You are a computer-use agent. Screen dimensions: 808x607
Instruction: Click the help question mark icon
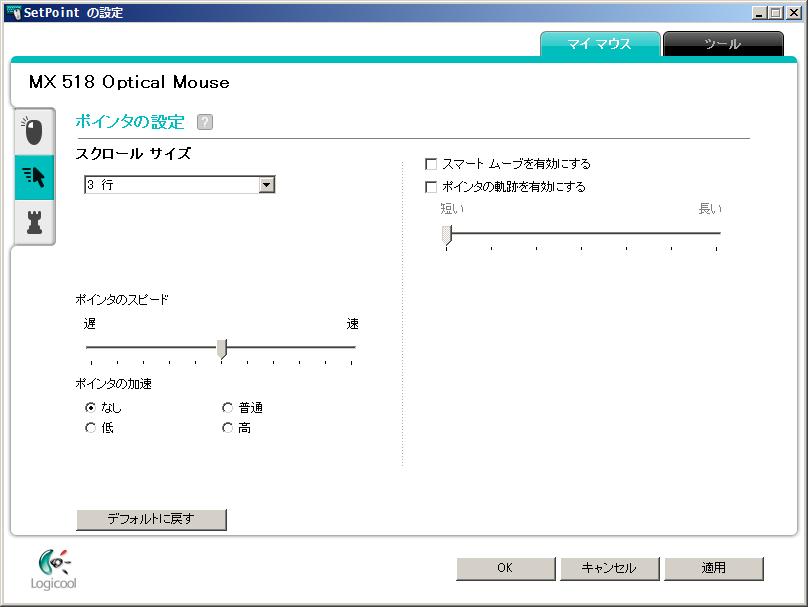[x=205, y=122]
